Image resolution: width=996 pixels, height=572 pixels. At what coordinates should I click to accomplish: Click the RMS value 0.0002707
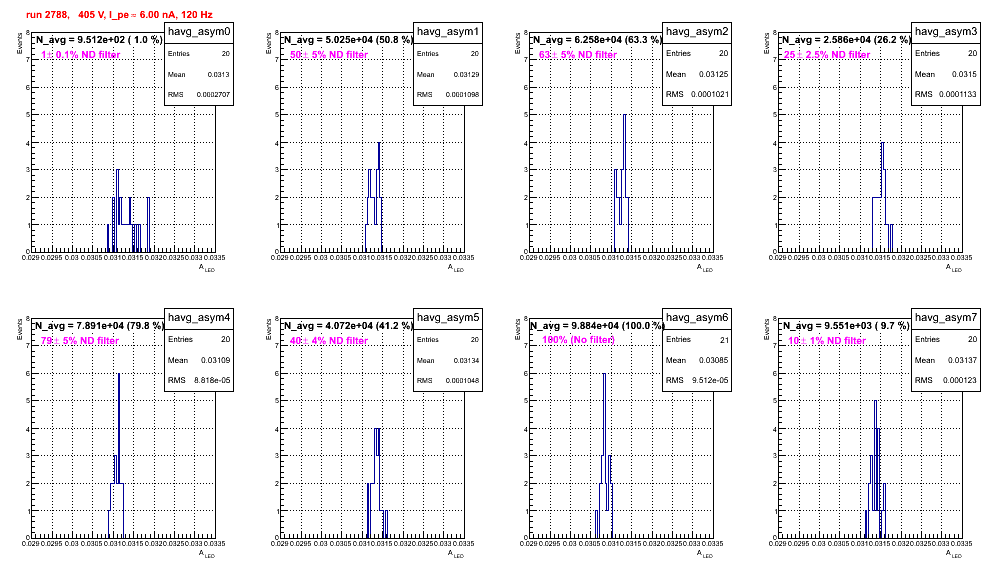coord(213,95)
